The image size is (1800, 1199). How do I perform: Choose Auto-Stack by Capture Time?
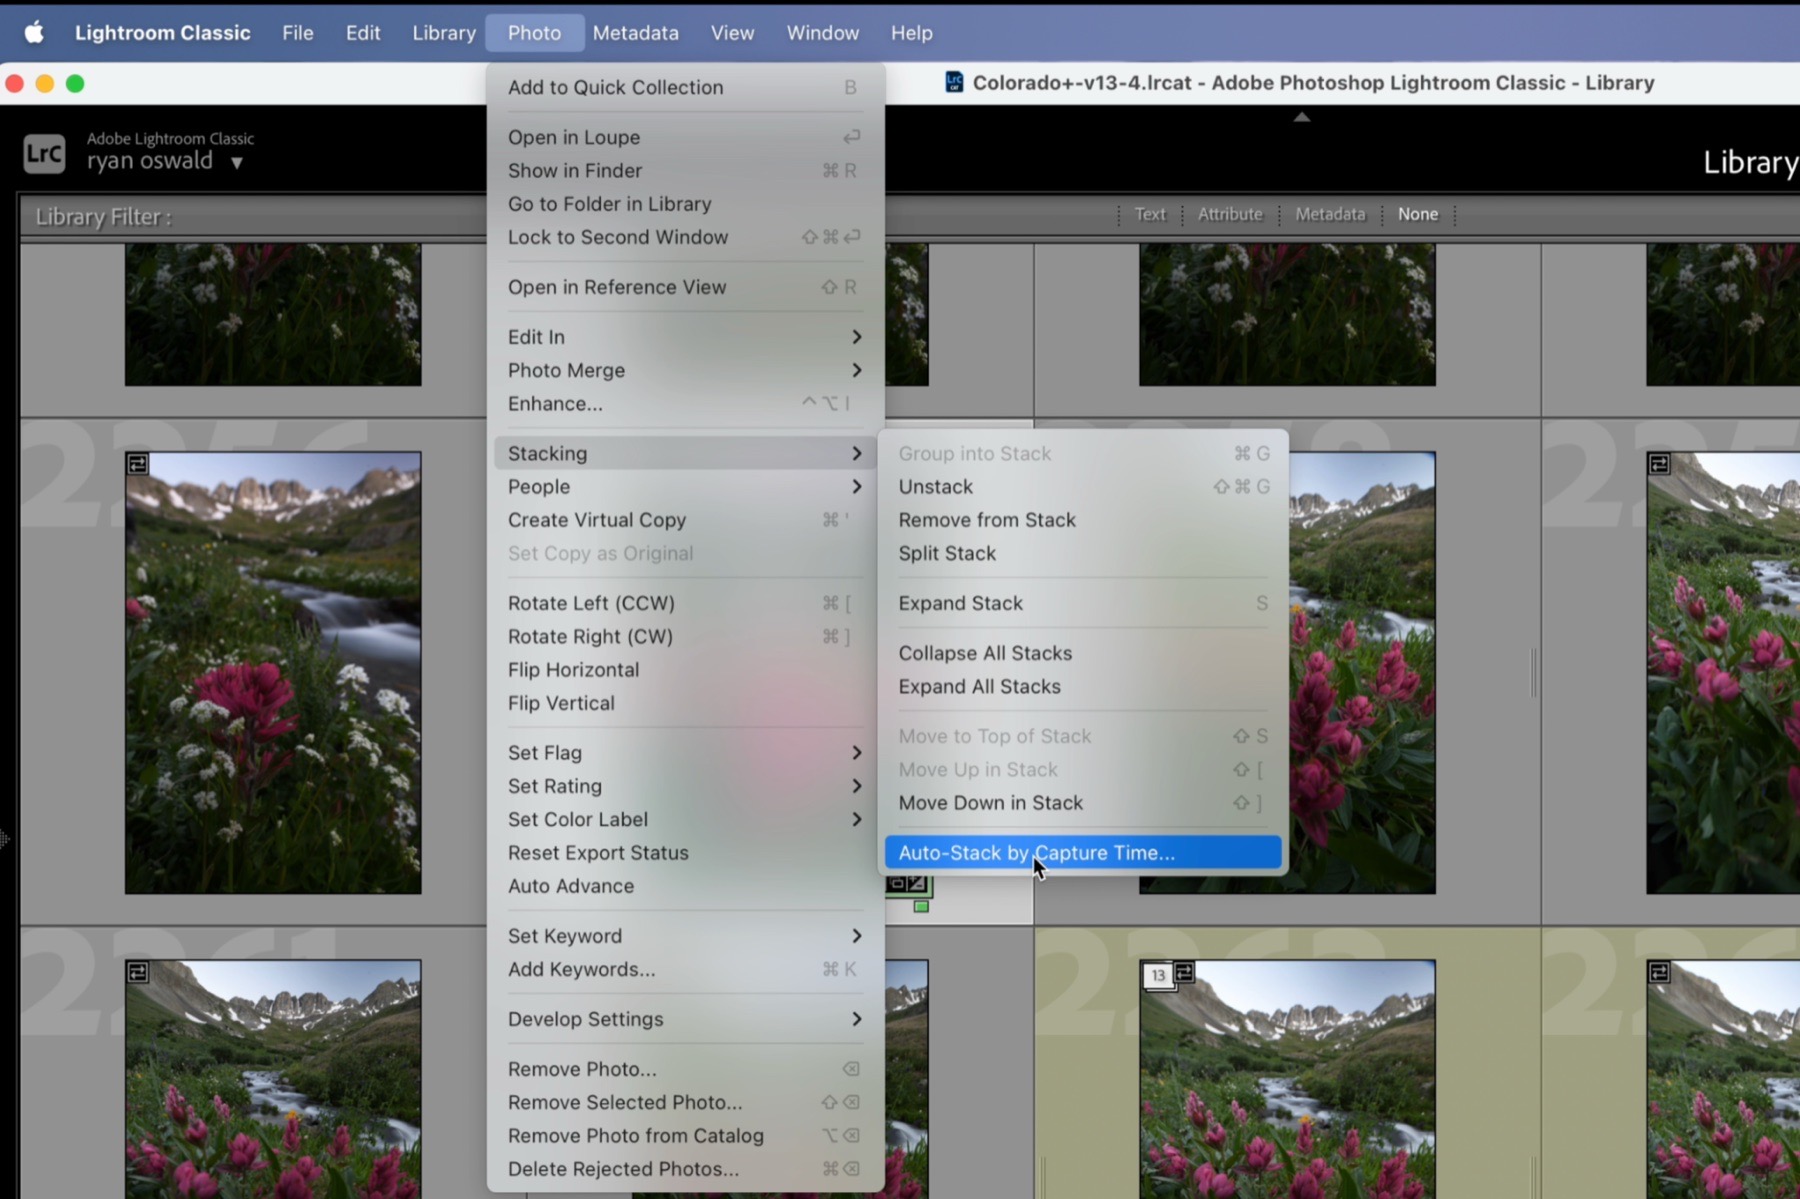click(1083, 853)
